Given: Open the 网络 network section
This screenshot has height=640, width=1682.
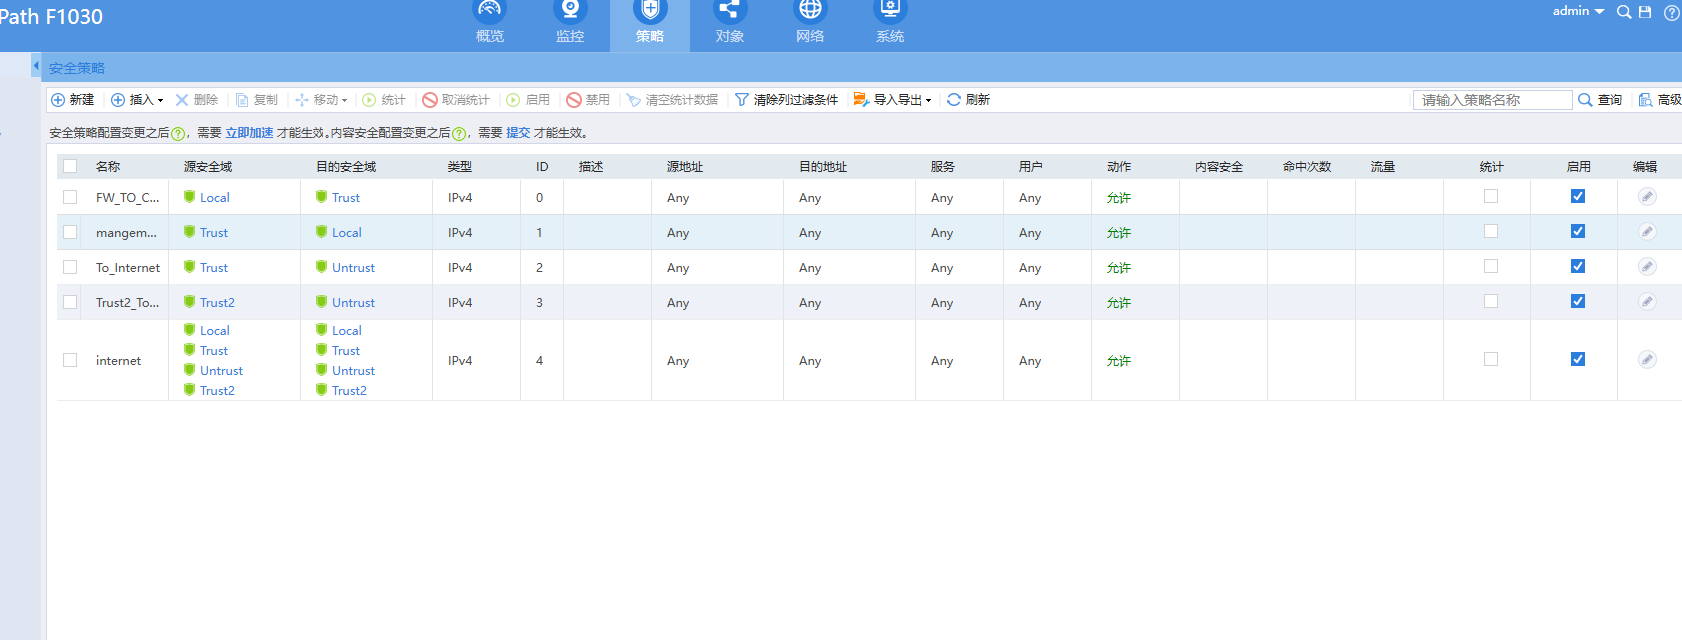Looking at the screenshot, I should (x=810, y=24).
